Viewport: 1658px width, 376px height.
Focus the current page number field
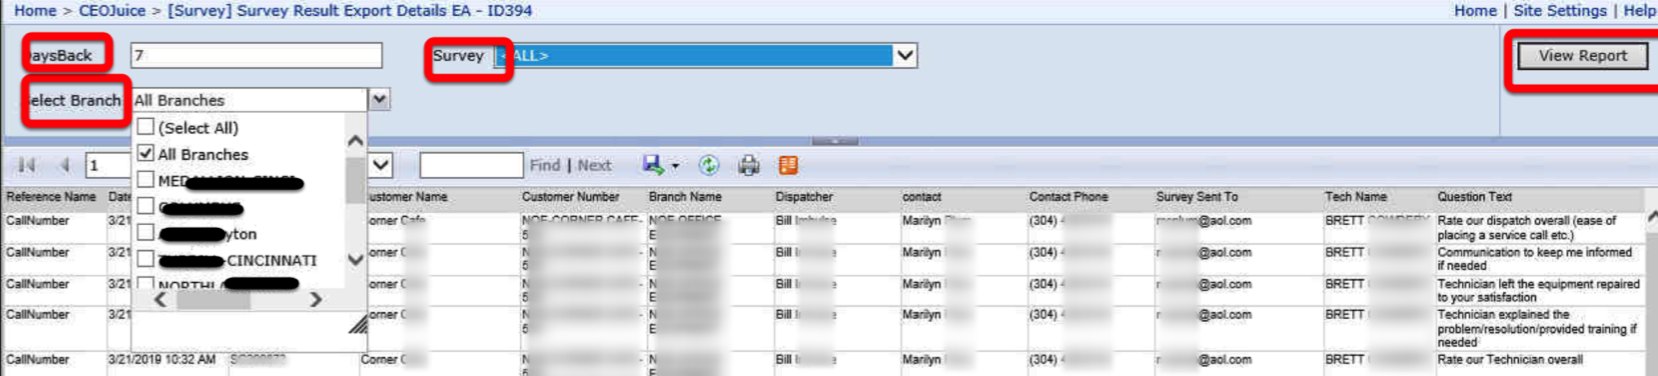click(x=108, y=165)
